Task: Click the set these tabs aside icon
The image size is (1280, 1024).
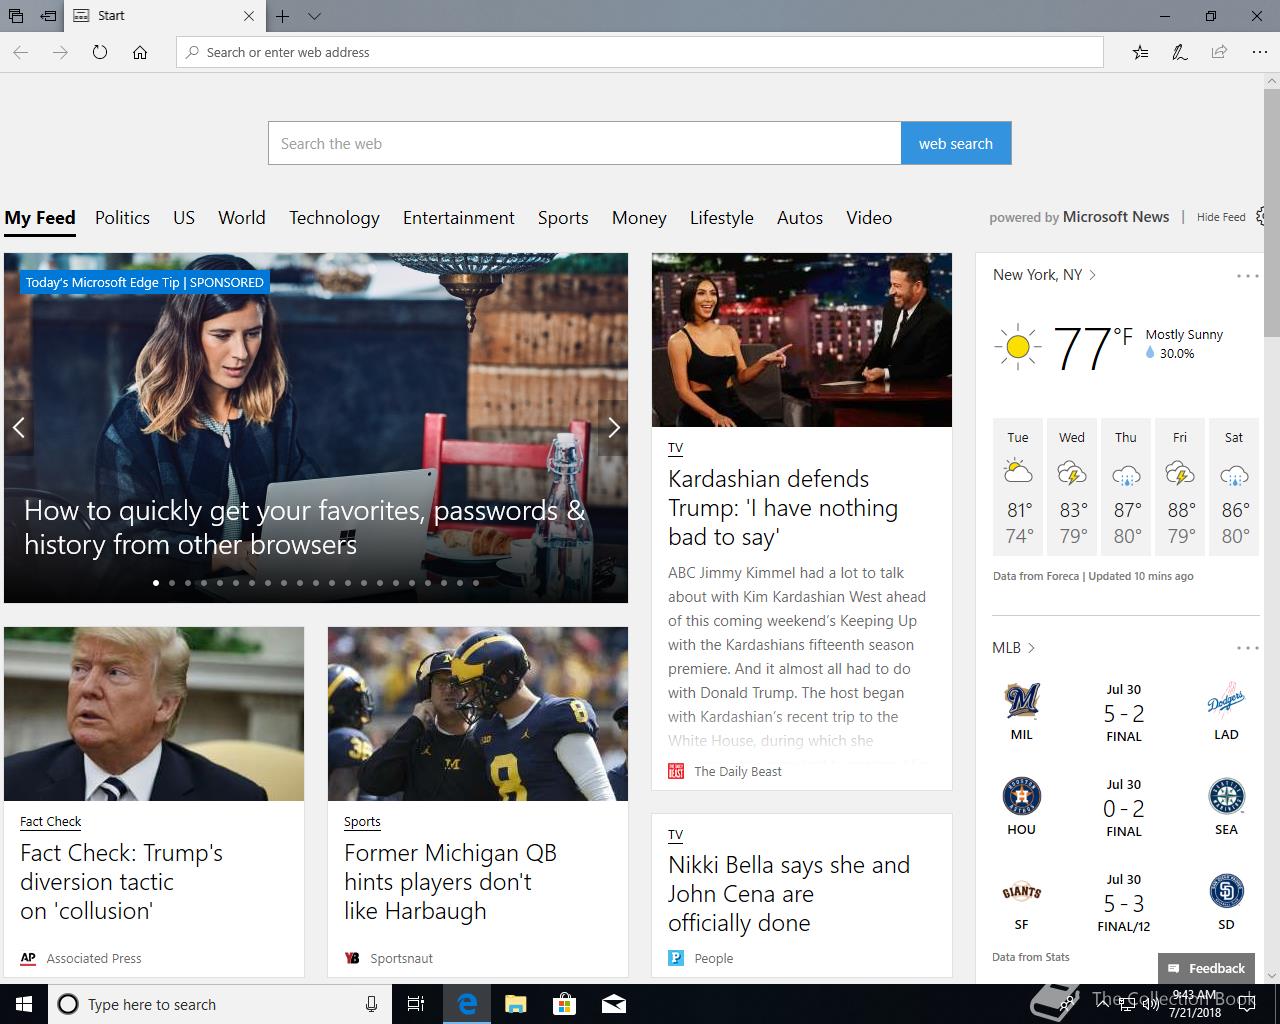Action: pos(47,16)
